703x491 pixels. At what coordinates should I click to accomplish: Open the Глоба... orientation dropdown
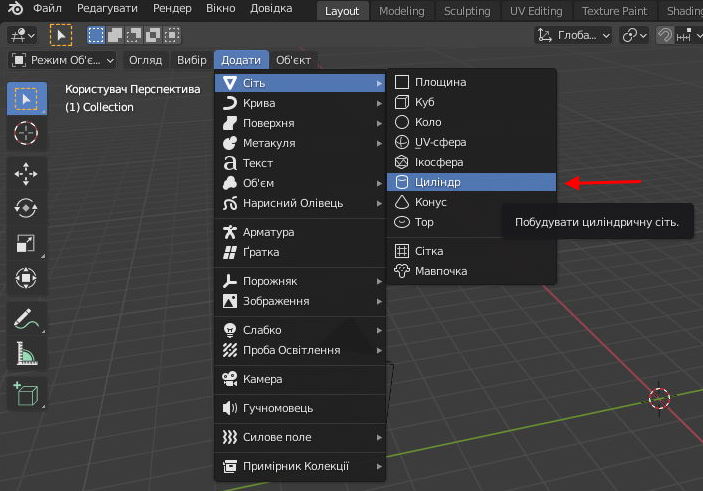click(574, 35)
